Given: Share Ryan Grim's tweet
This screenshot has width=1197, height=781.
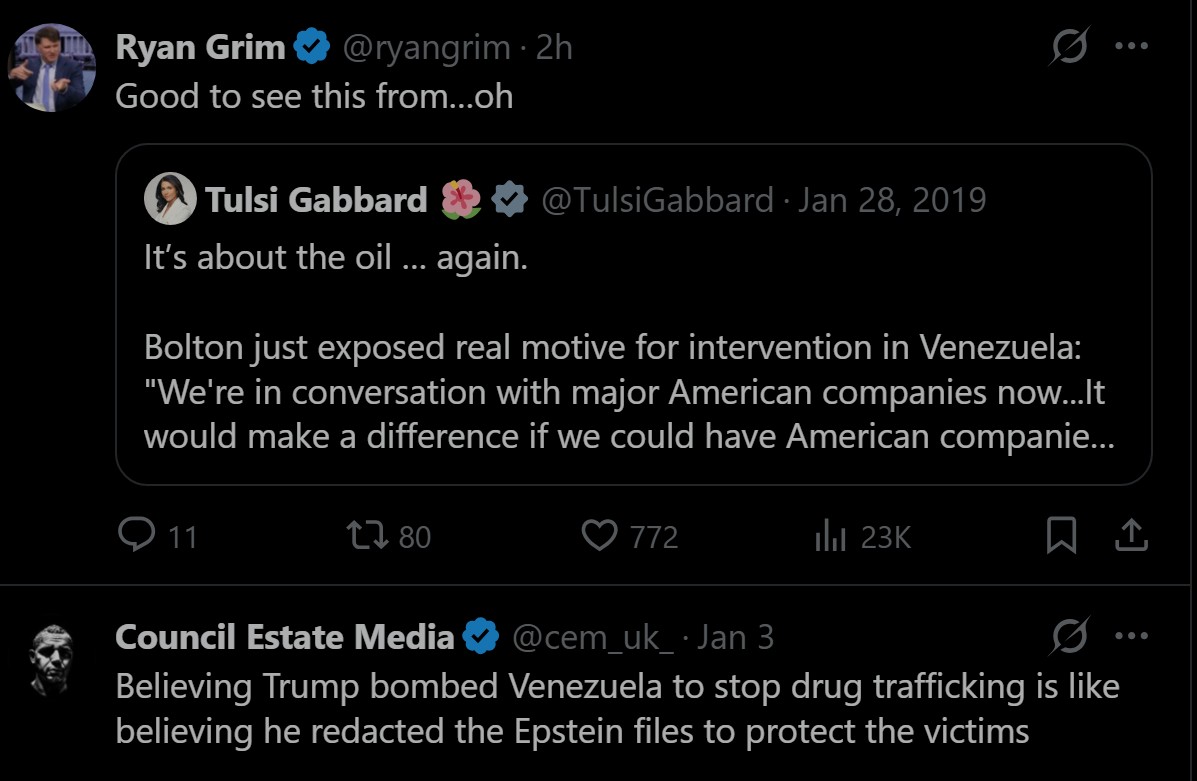Looking at the screenshot, I should pyautogui.click(x=1130, y=536).
